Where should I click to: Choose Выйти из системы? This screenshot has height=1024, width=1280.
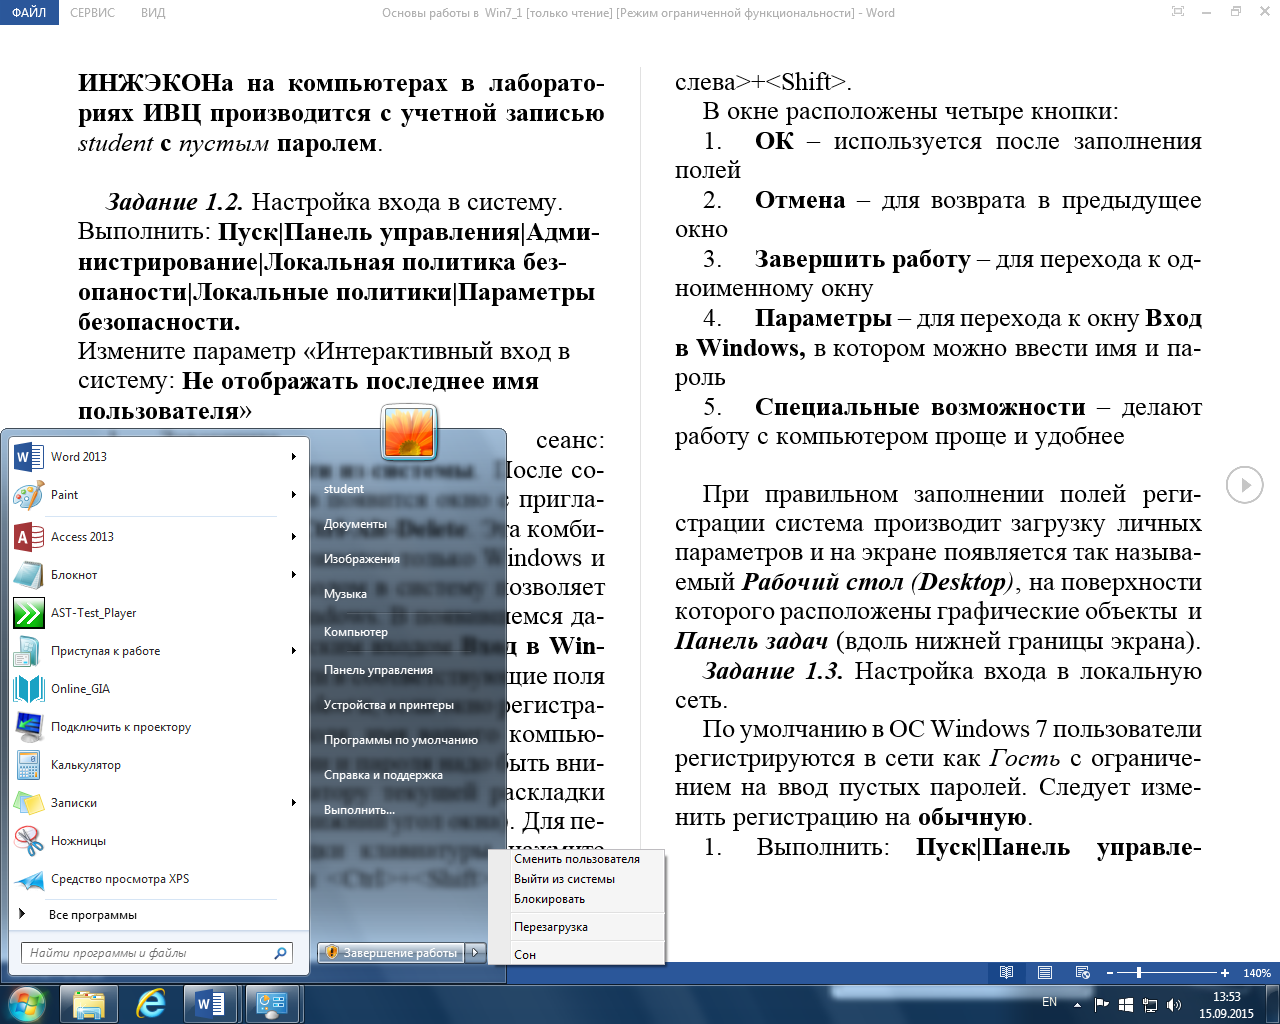coord(576,879)
